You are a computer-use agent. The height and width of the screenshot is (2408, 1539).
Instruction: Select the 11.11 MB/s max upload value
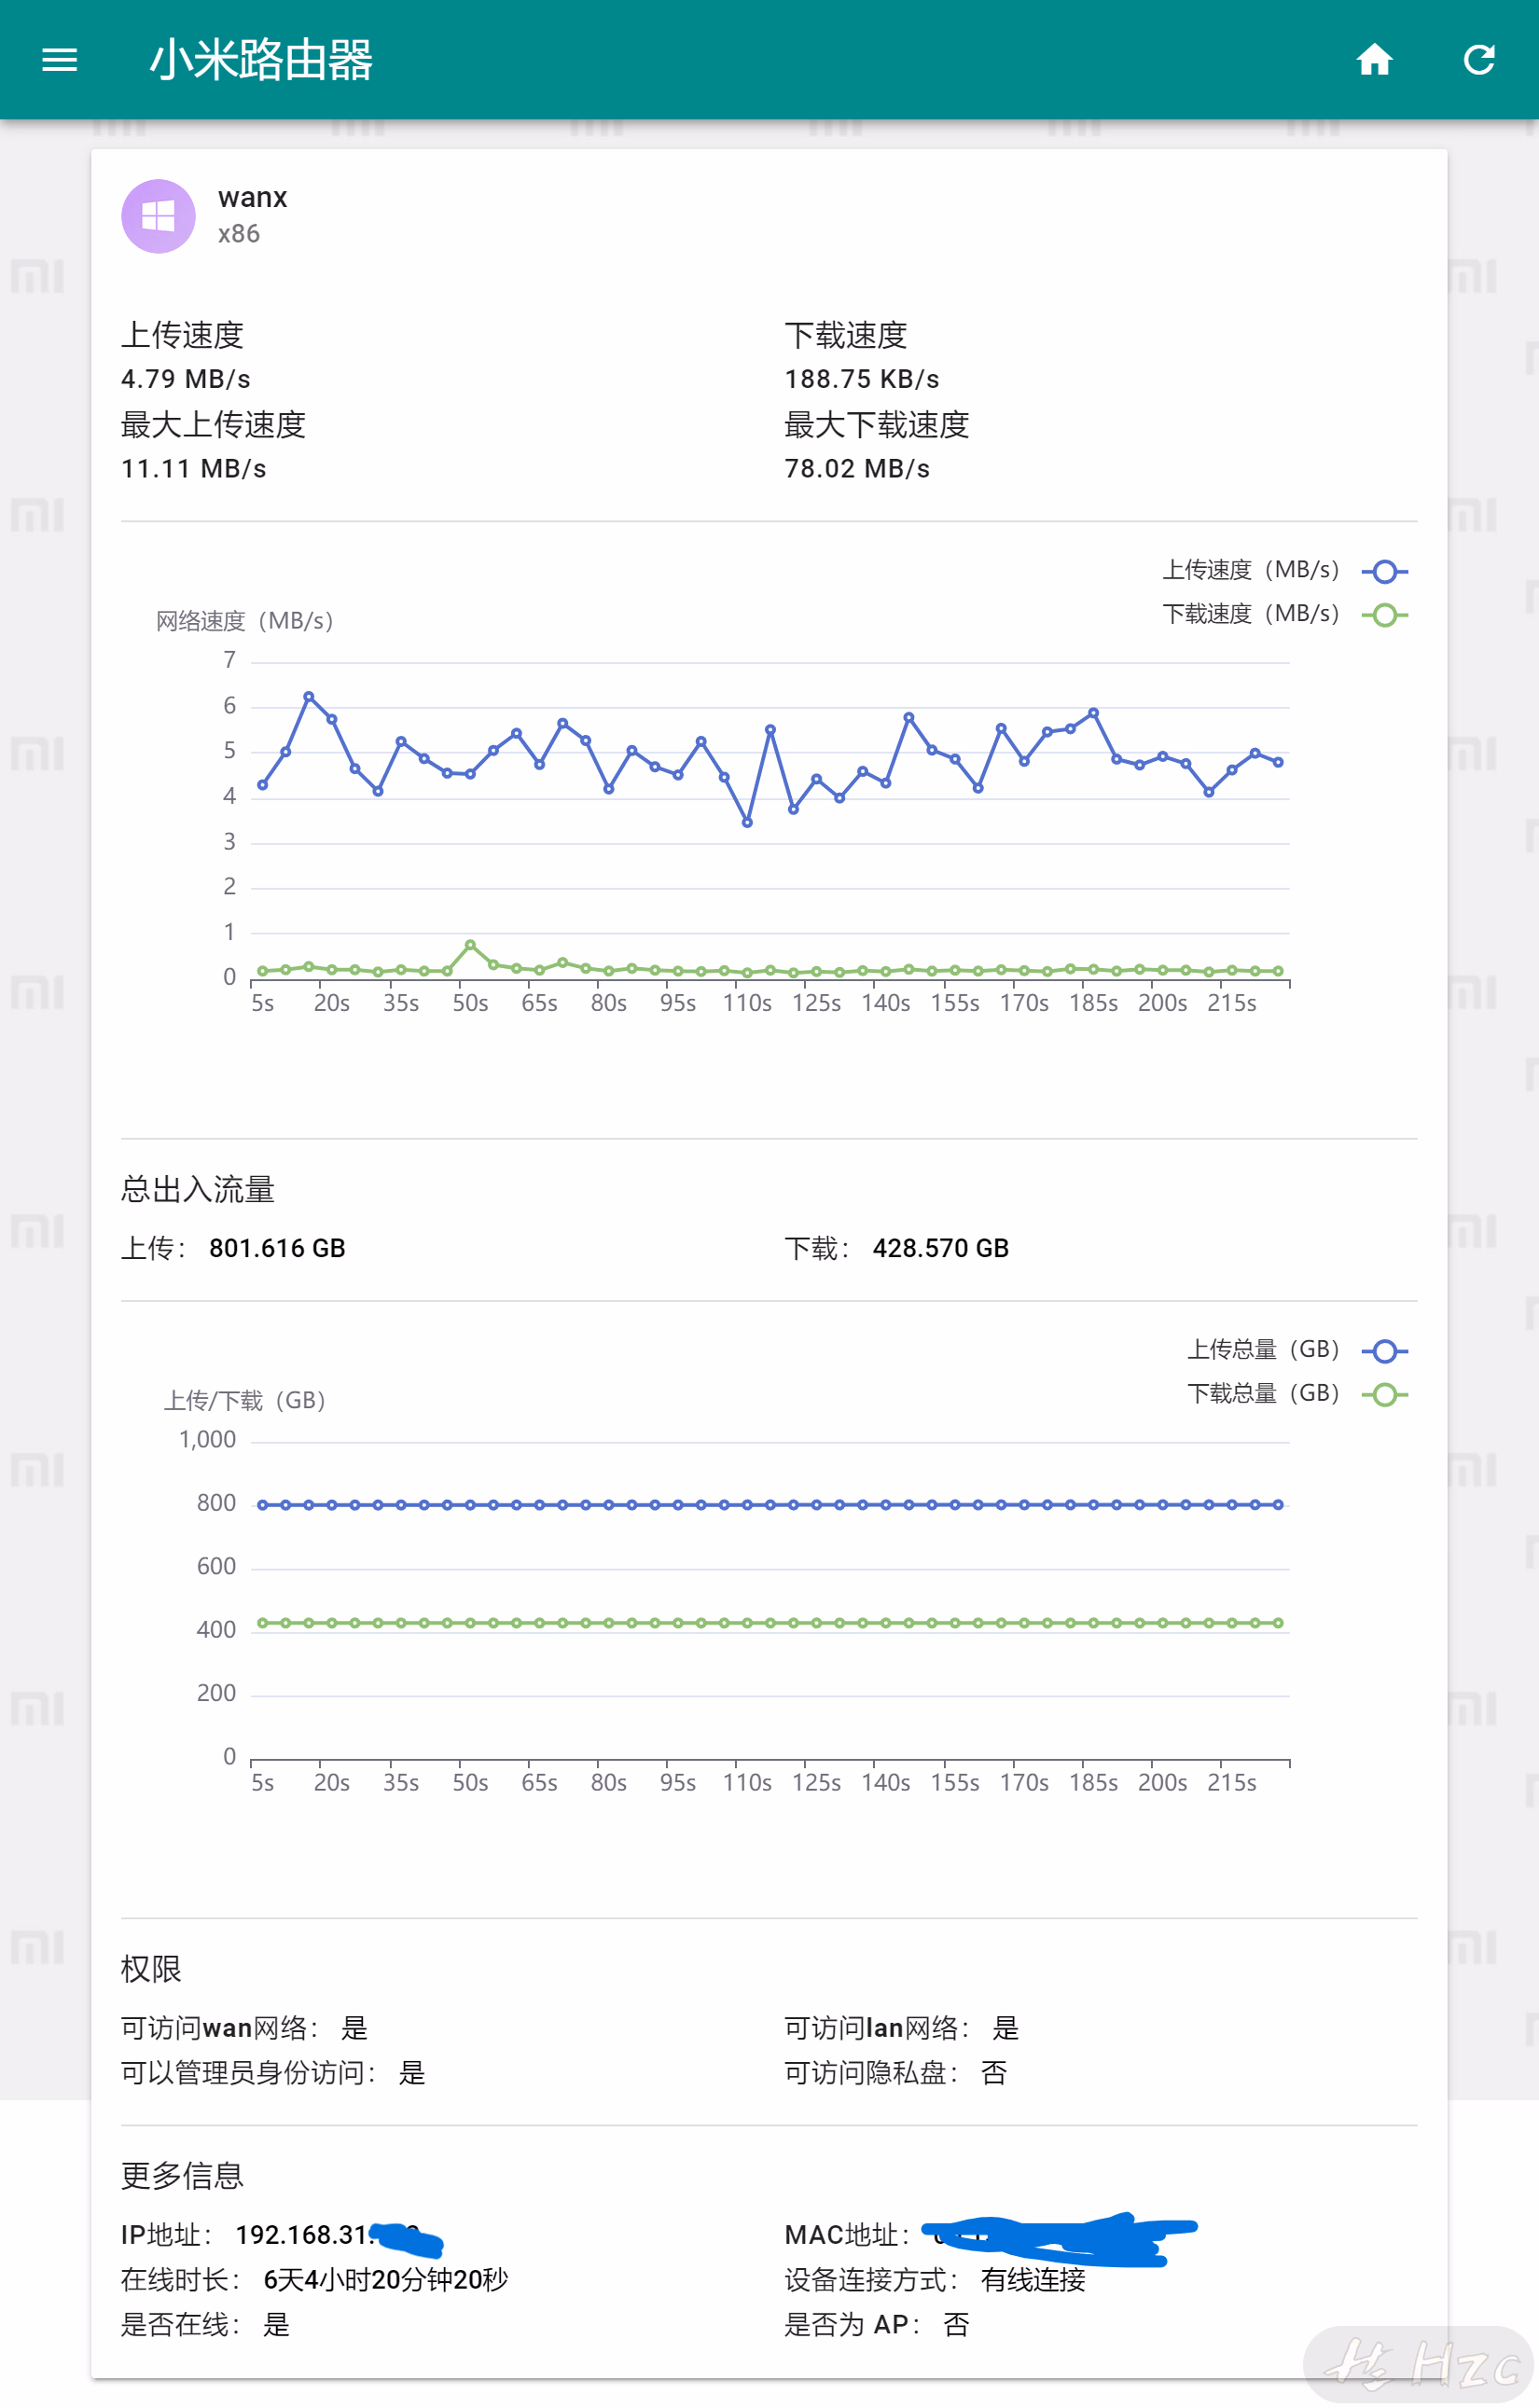tap(194, 469)
